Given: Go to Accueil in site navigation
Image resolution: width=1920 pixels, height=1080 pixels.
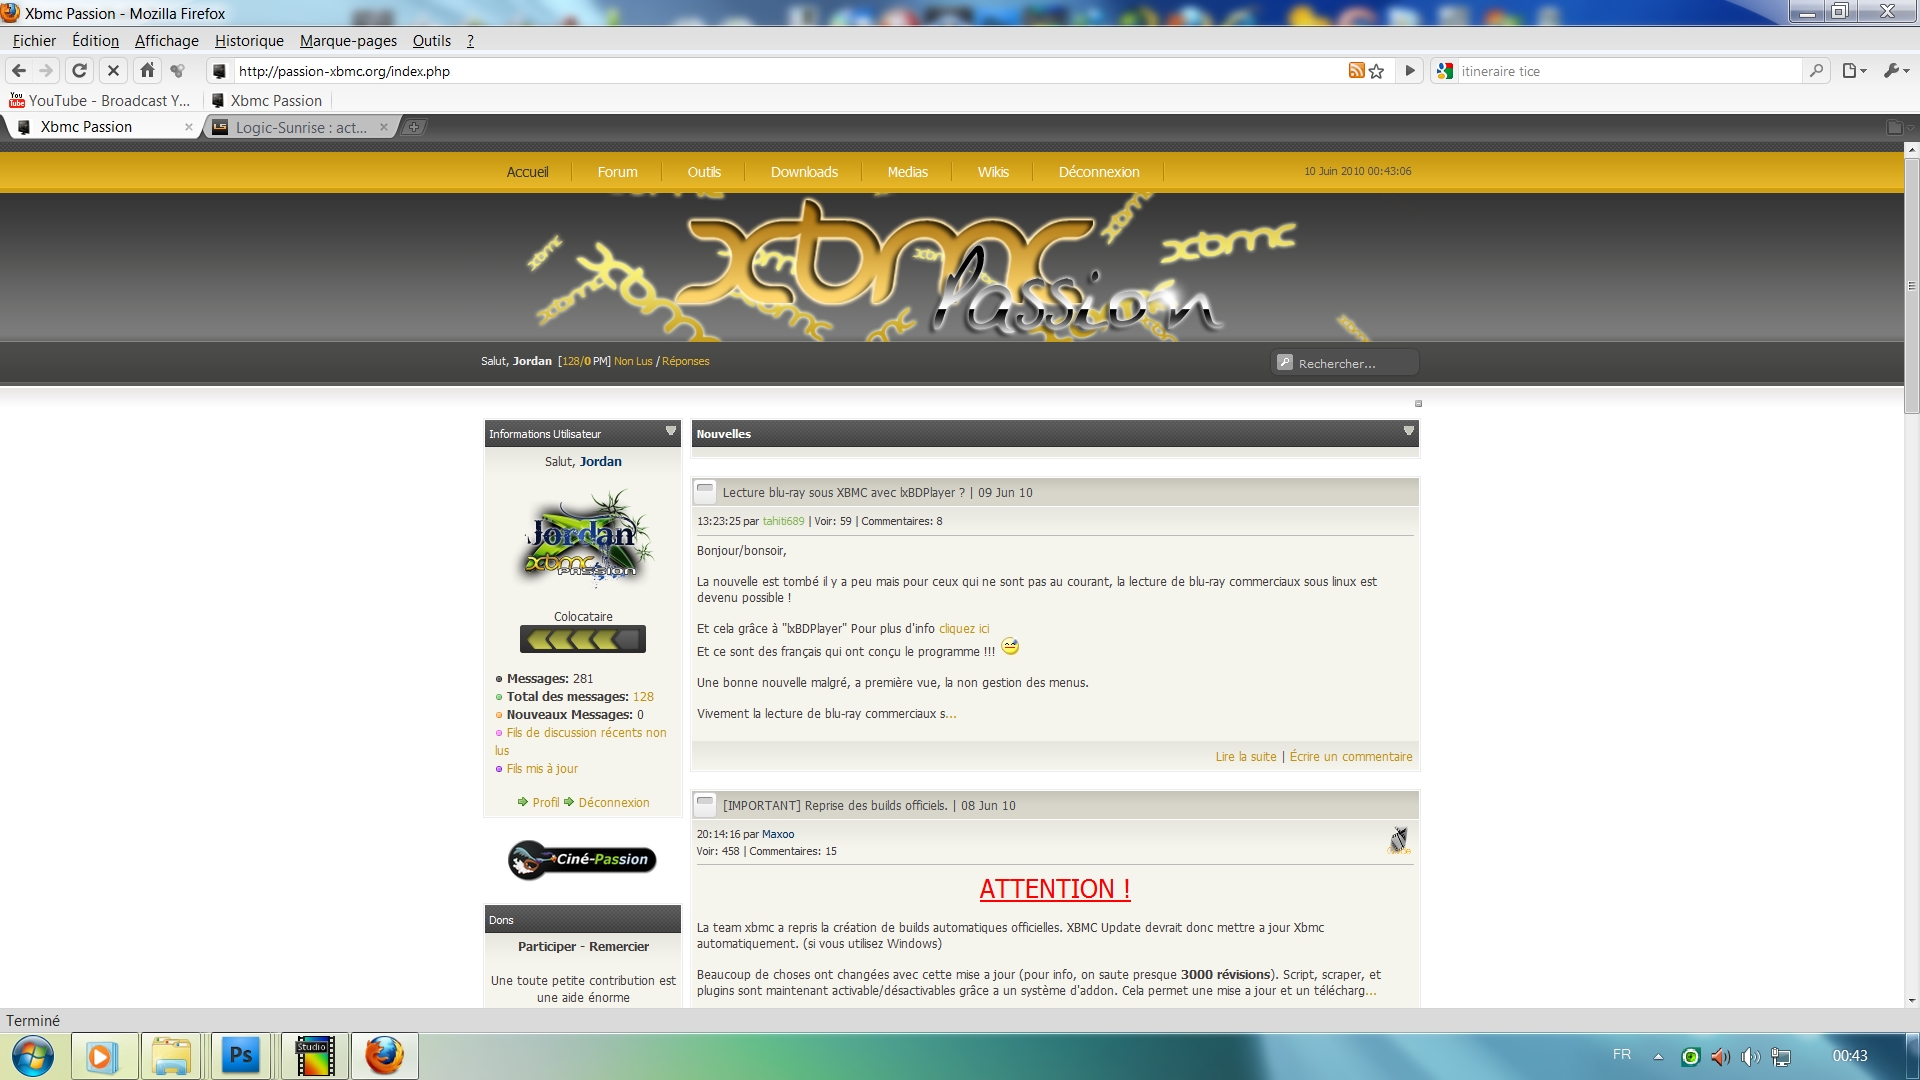Looking at the screenshot, I should pyautogui.click(x=527, y=172).
